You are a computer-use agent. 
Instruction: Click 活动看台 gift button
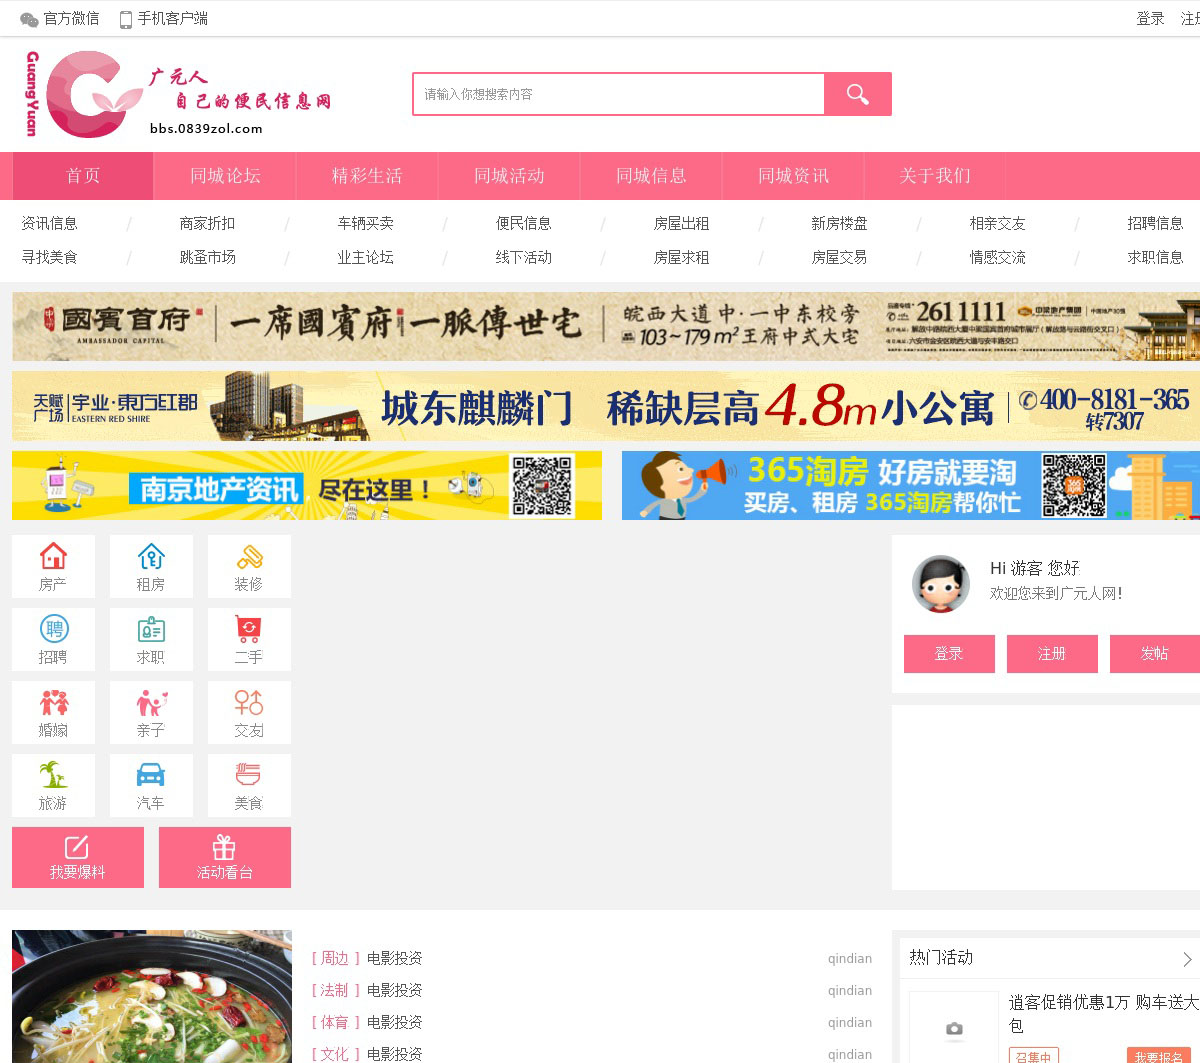pyautogui.click(x=225, y=857)
